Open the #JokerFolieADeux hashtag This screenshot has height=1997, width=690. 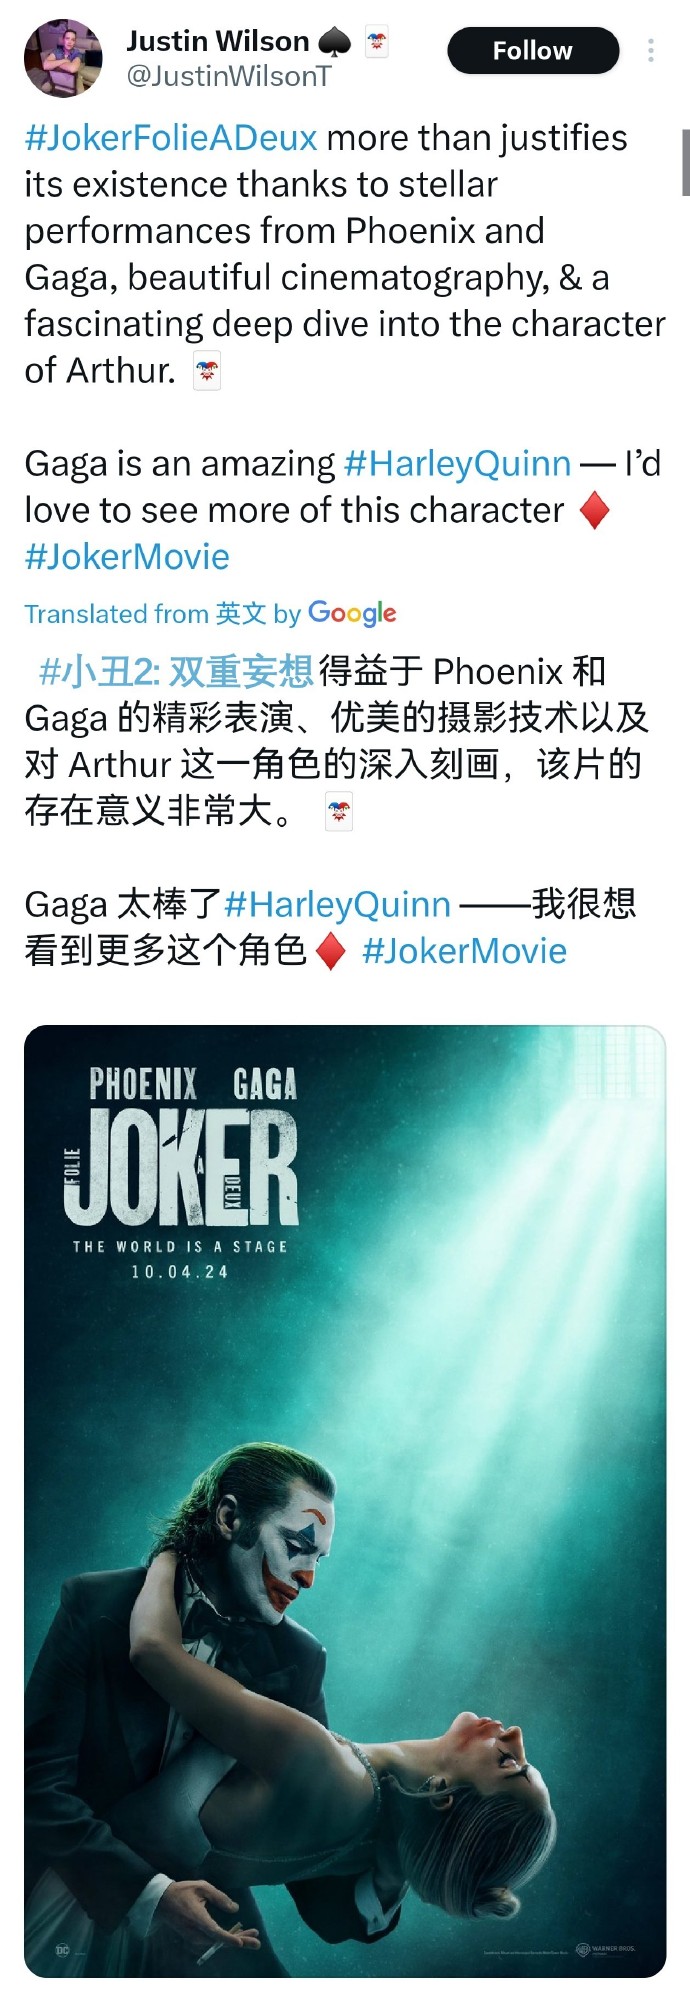171,138
